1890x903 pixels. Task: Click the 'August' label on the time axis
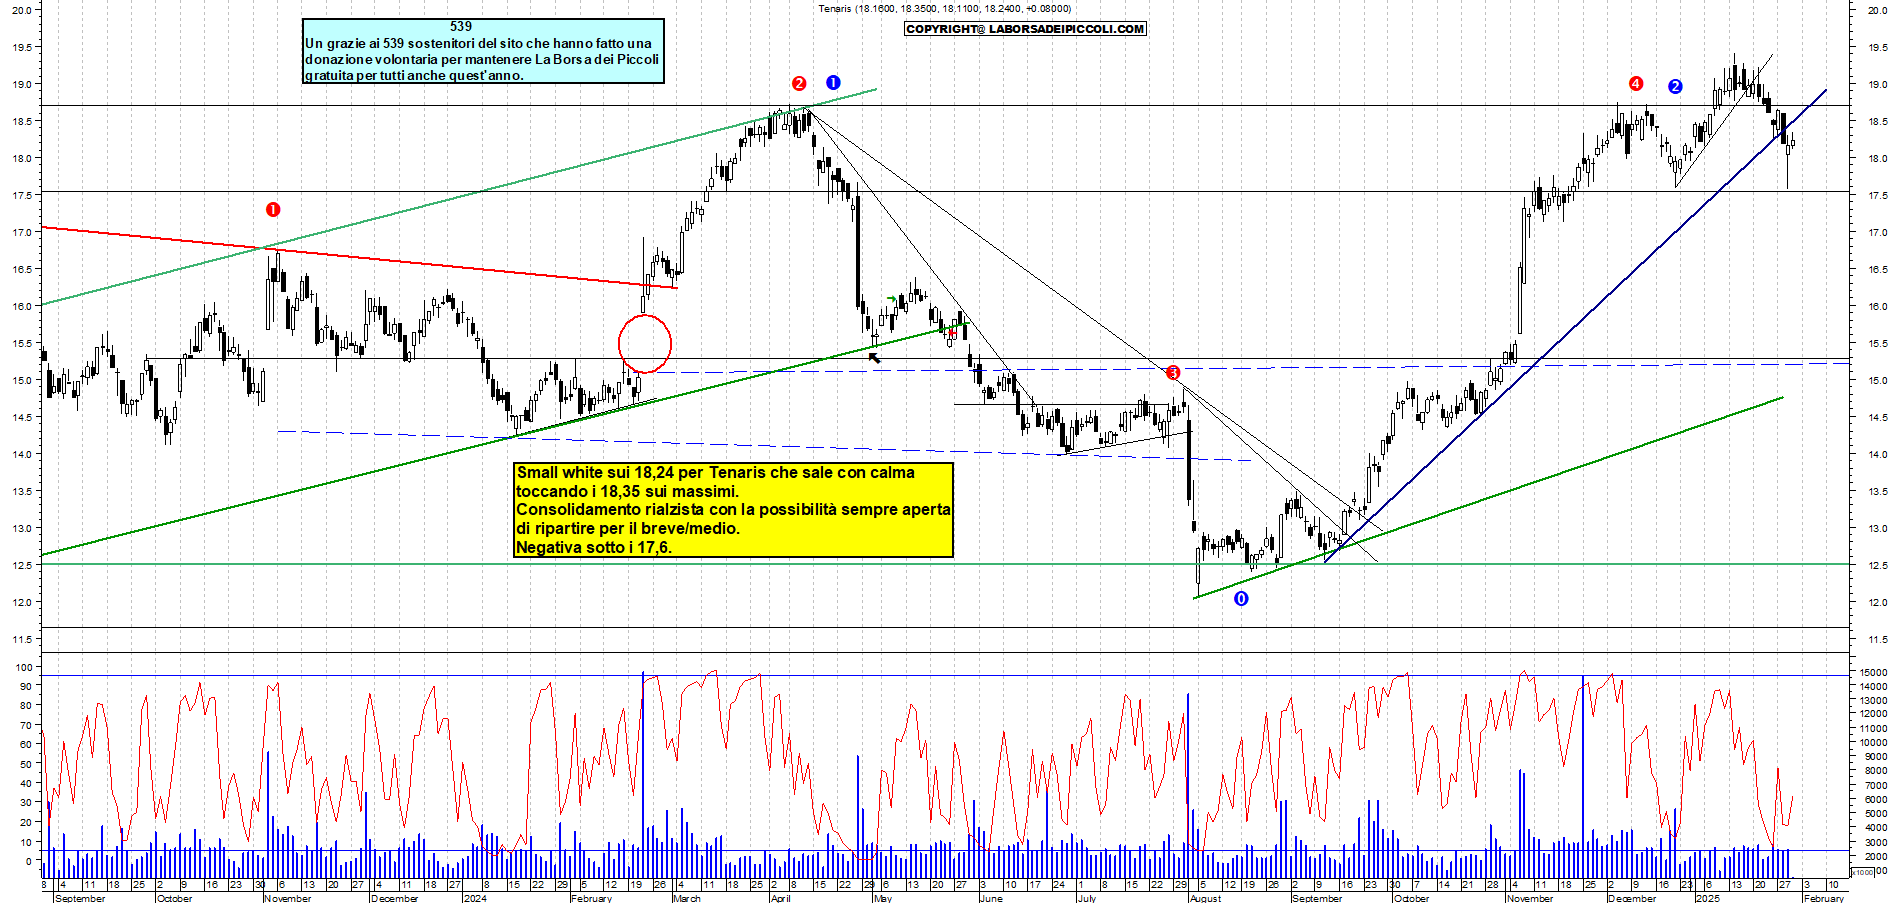[1206, 898]
